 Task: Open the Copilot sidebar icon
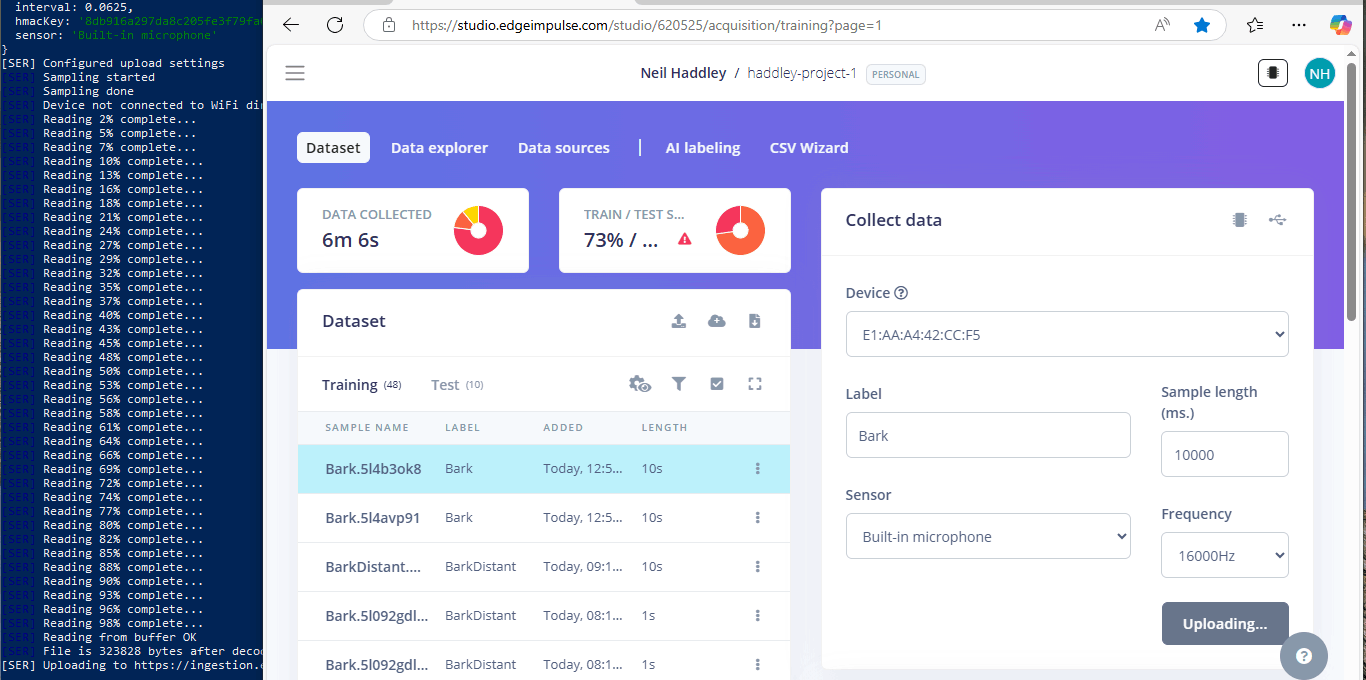[x=1341, y=25]
